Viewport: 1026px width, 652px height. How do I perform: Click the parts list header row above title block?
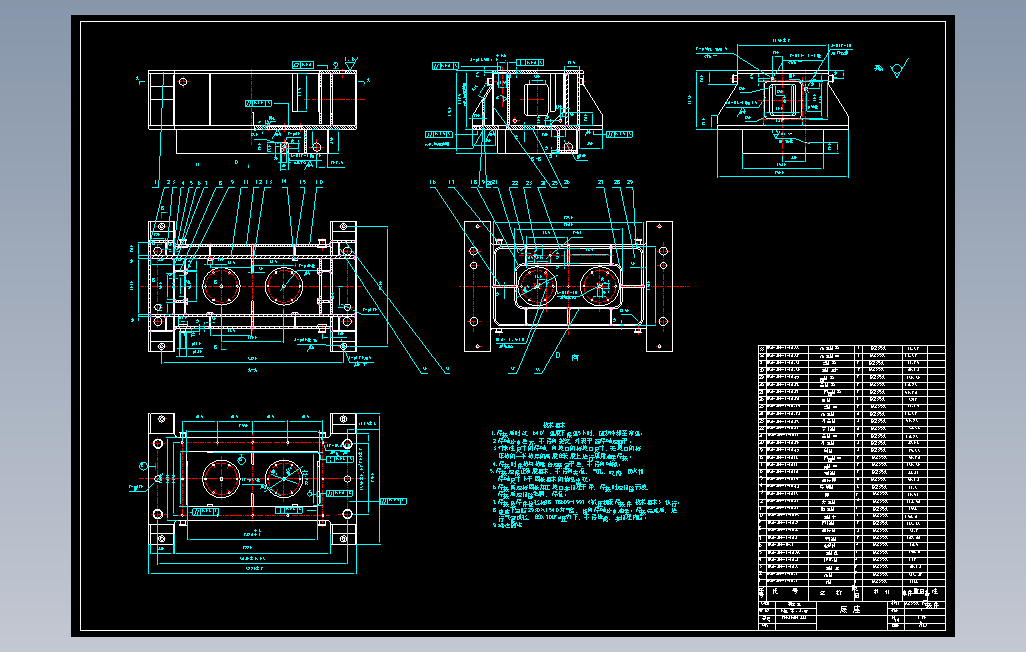coord(851,592)
